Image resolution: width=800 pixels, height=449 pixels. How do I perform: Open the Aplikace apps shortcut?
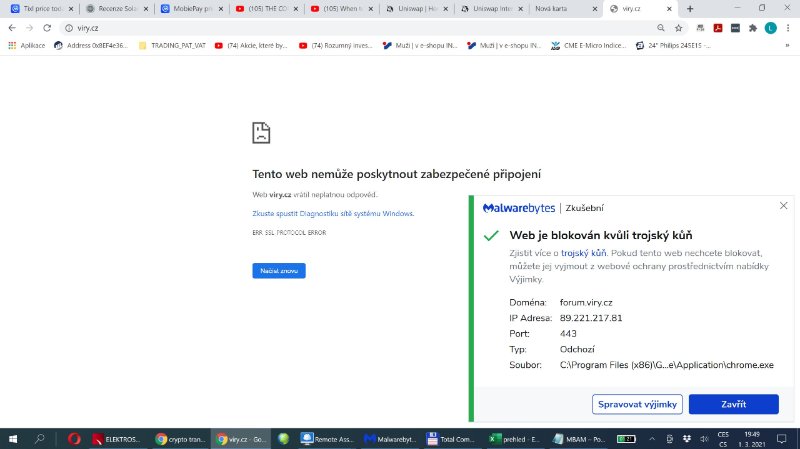[27, 45]
